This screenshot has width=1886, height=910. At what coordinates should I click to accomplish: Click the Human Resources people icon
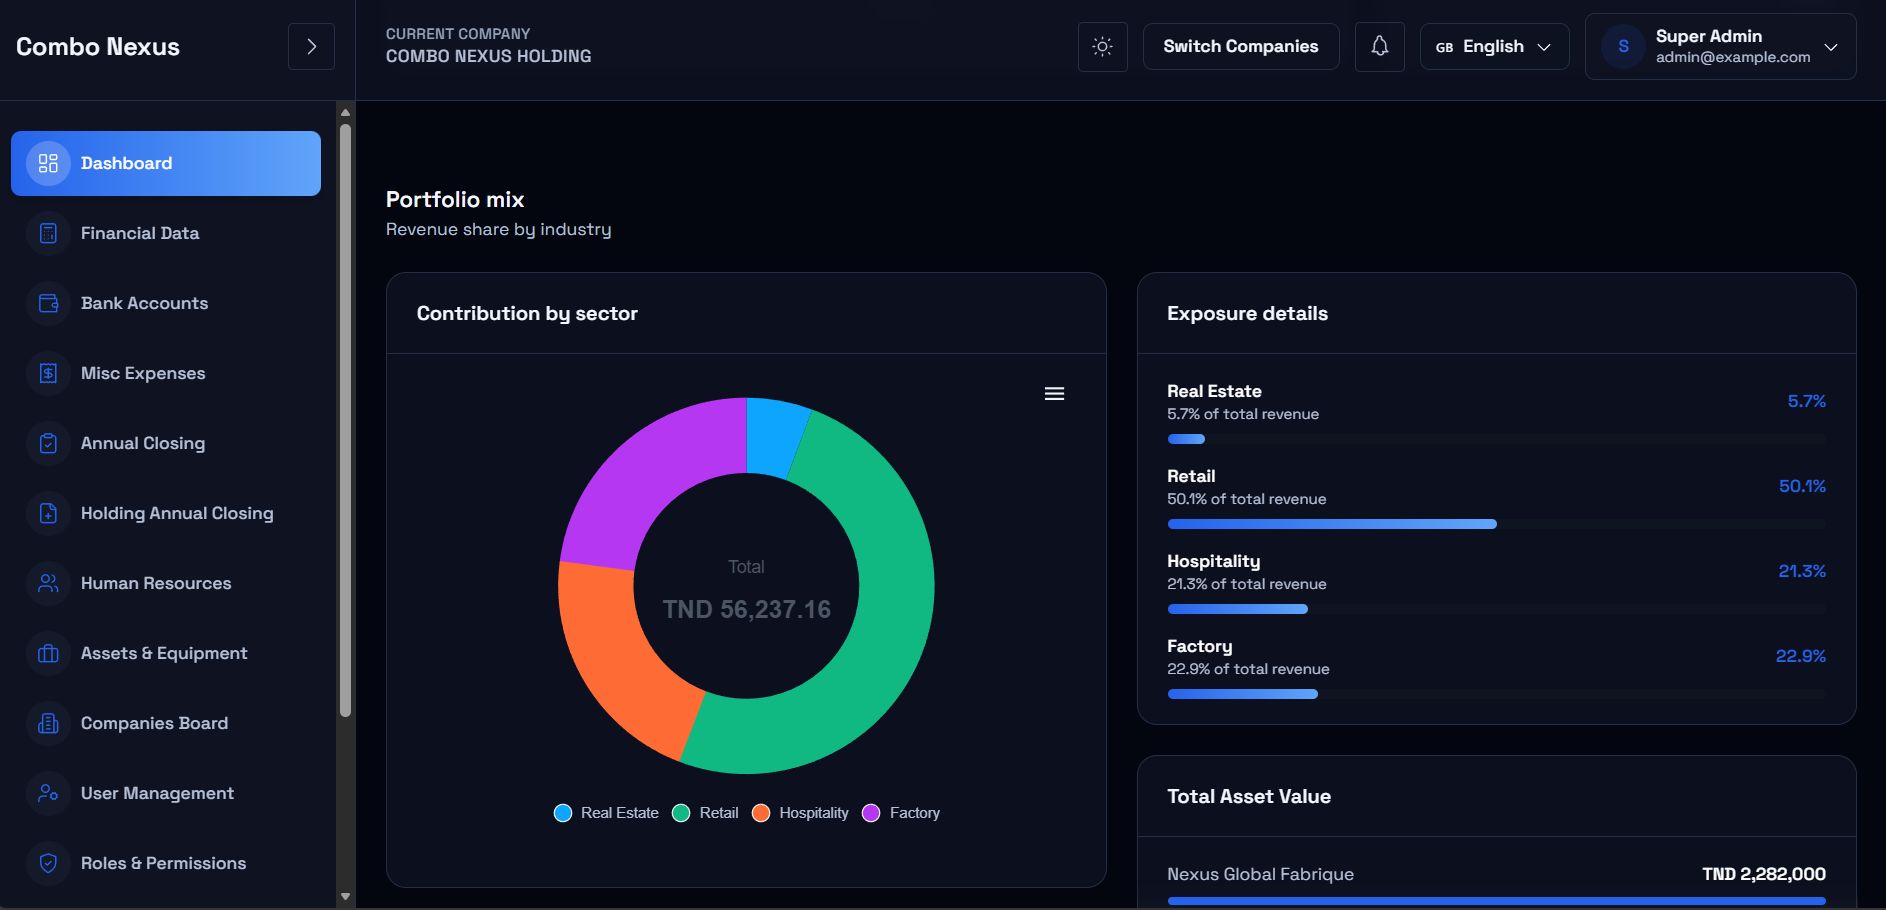48,583
